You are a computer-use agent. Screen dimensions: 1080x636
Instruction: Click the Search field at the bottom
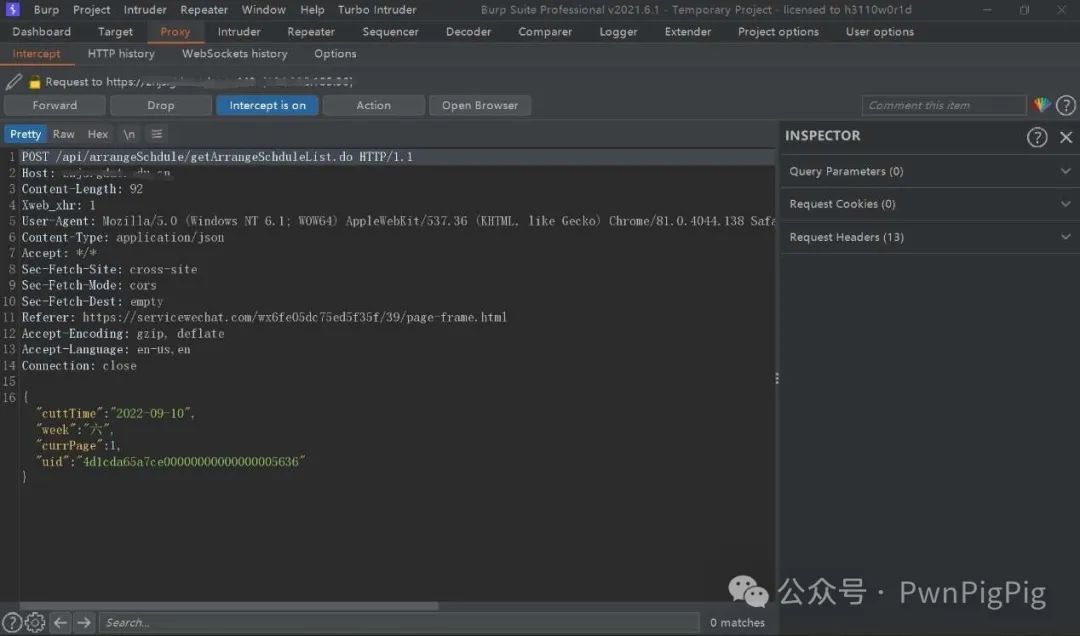click(x=399, y=622)
